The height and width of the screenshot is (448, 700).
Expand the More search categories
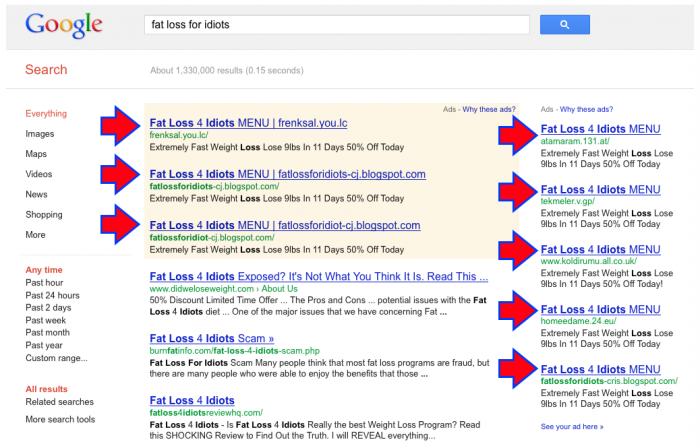pos(35,235)
